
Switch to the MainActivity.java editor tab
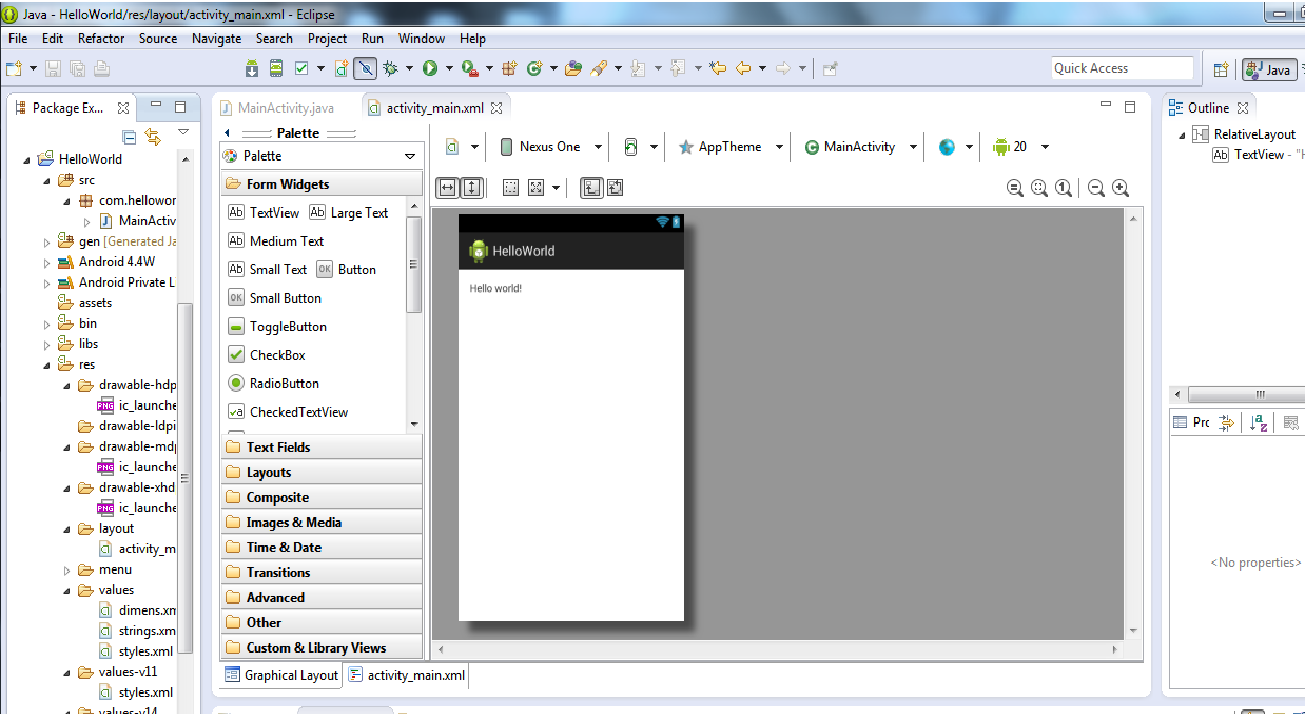[x=277, y=108]
